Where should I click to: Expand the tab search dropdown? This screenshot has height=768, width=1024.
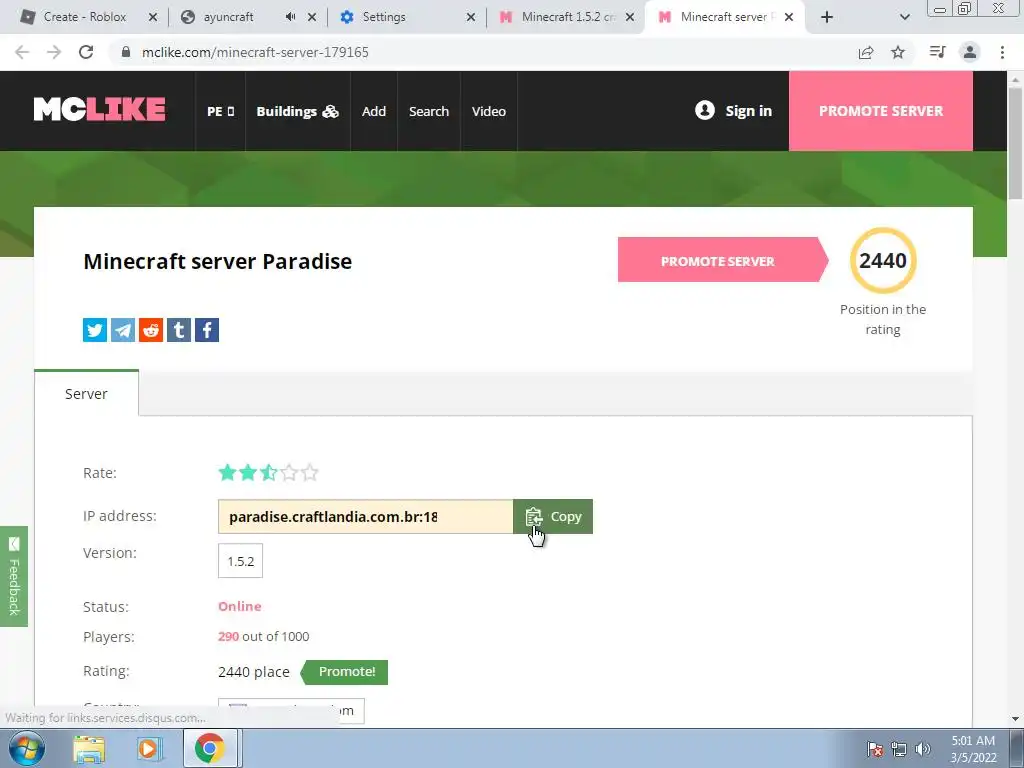click(x=904, y=17)
